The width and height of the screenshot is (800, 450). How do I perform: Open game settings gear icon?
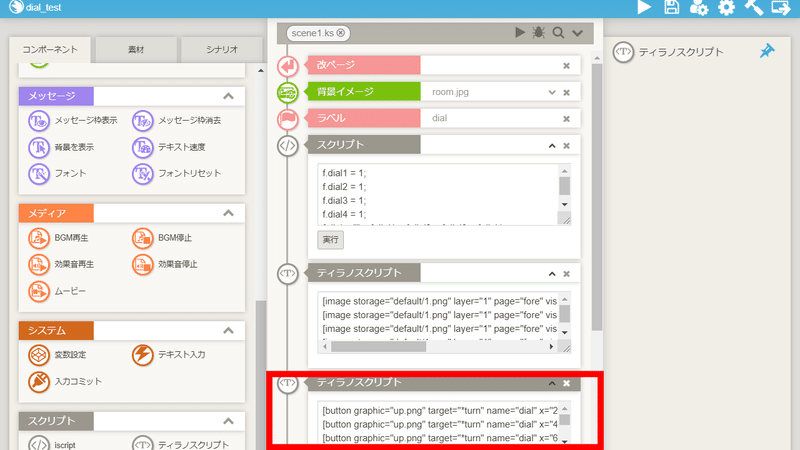(726, 7)
